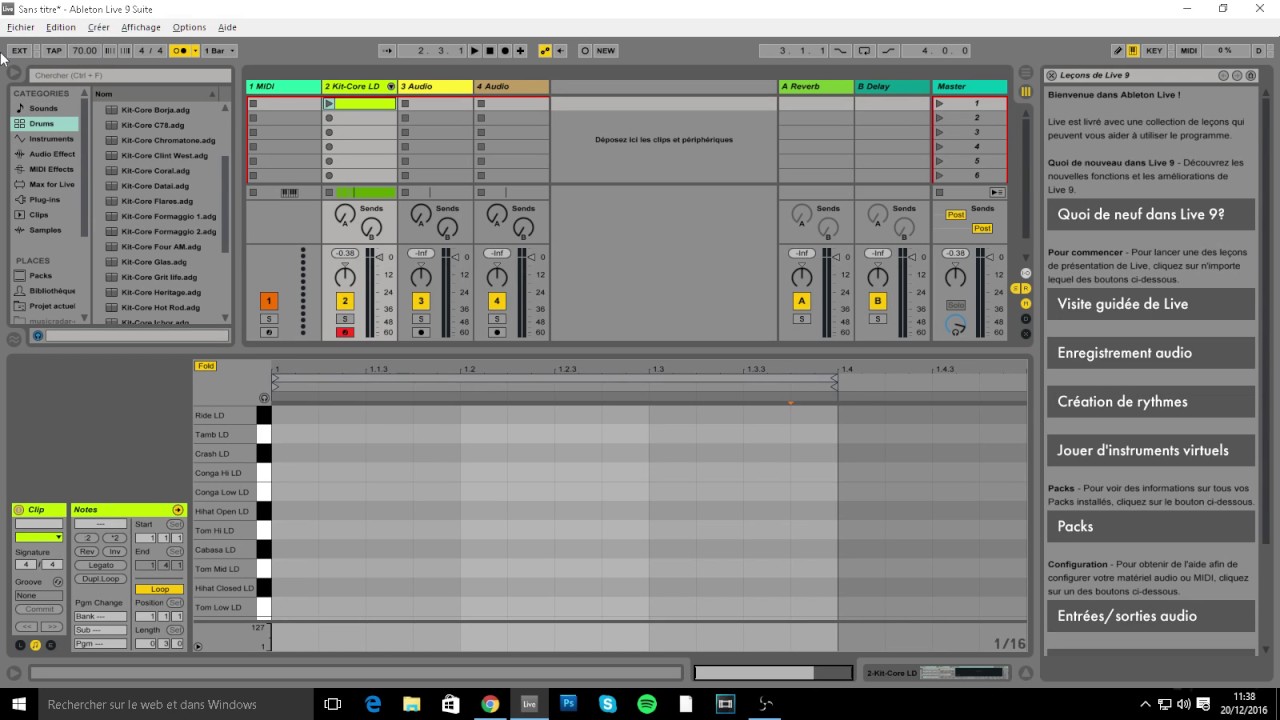Open the Options menu

[189, 27]
